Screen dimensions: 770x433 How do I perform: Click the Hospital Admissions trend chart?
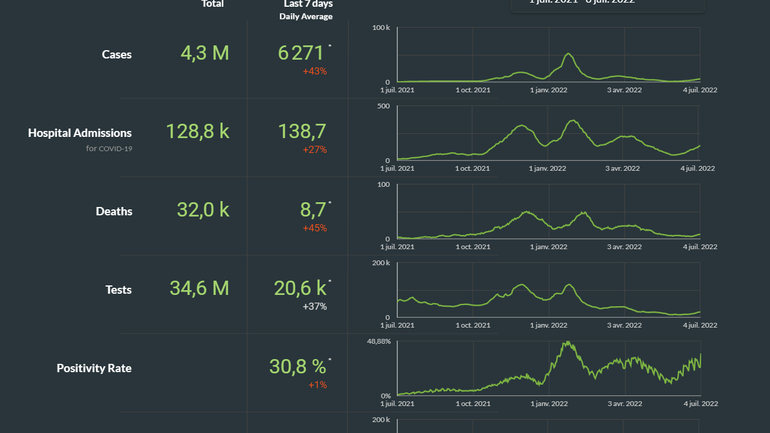[x=548, y=134]
